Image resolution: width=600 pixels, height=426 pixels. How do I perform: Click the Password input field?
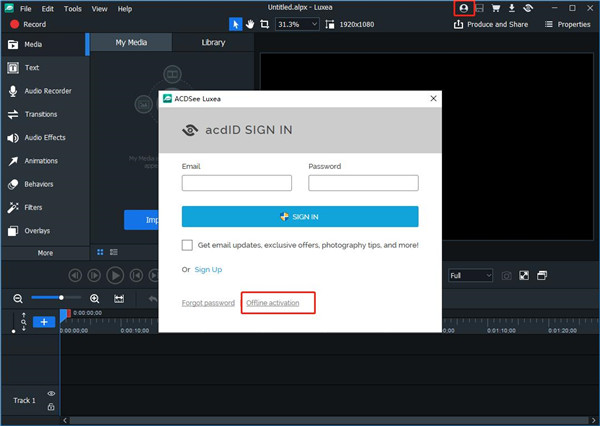[364, 183]
